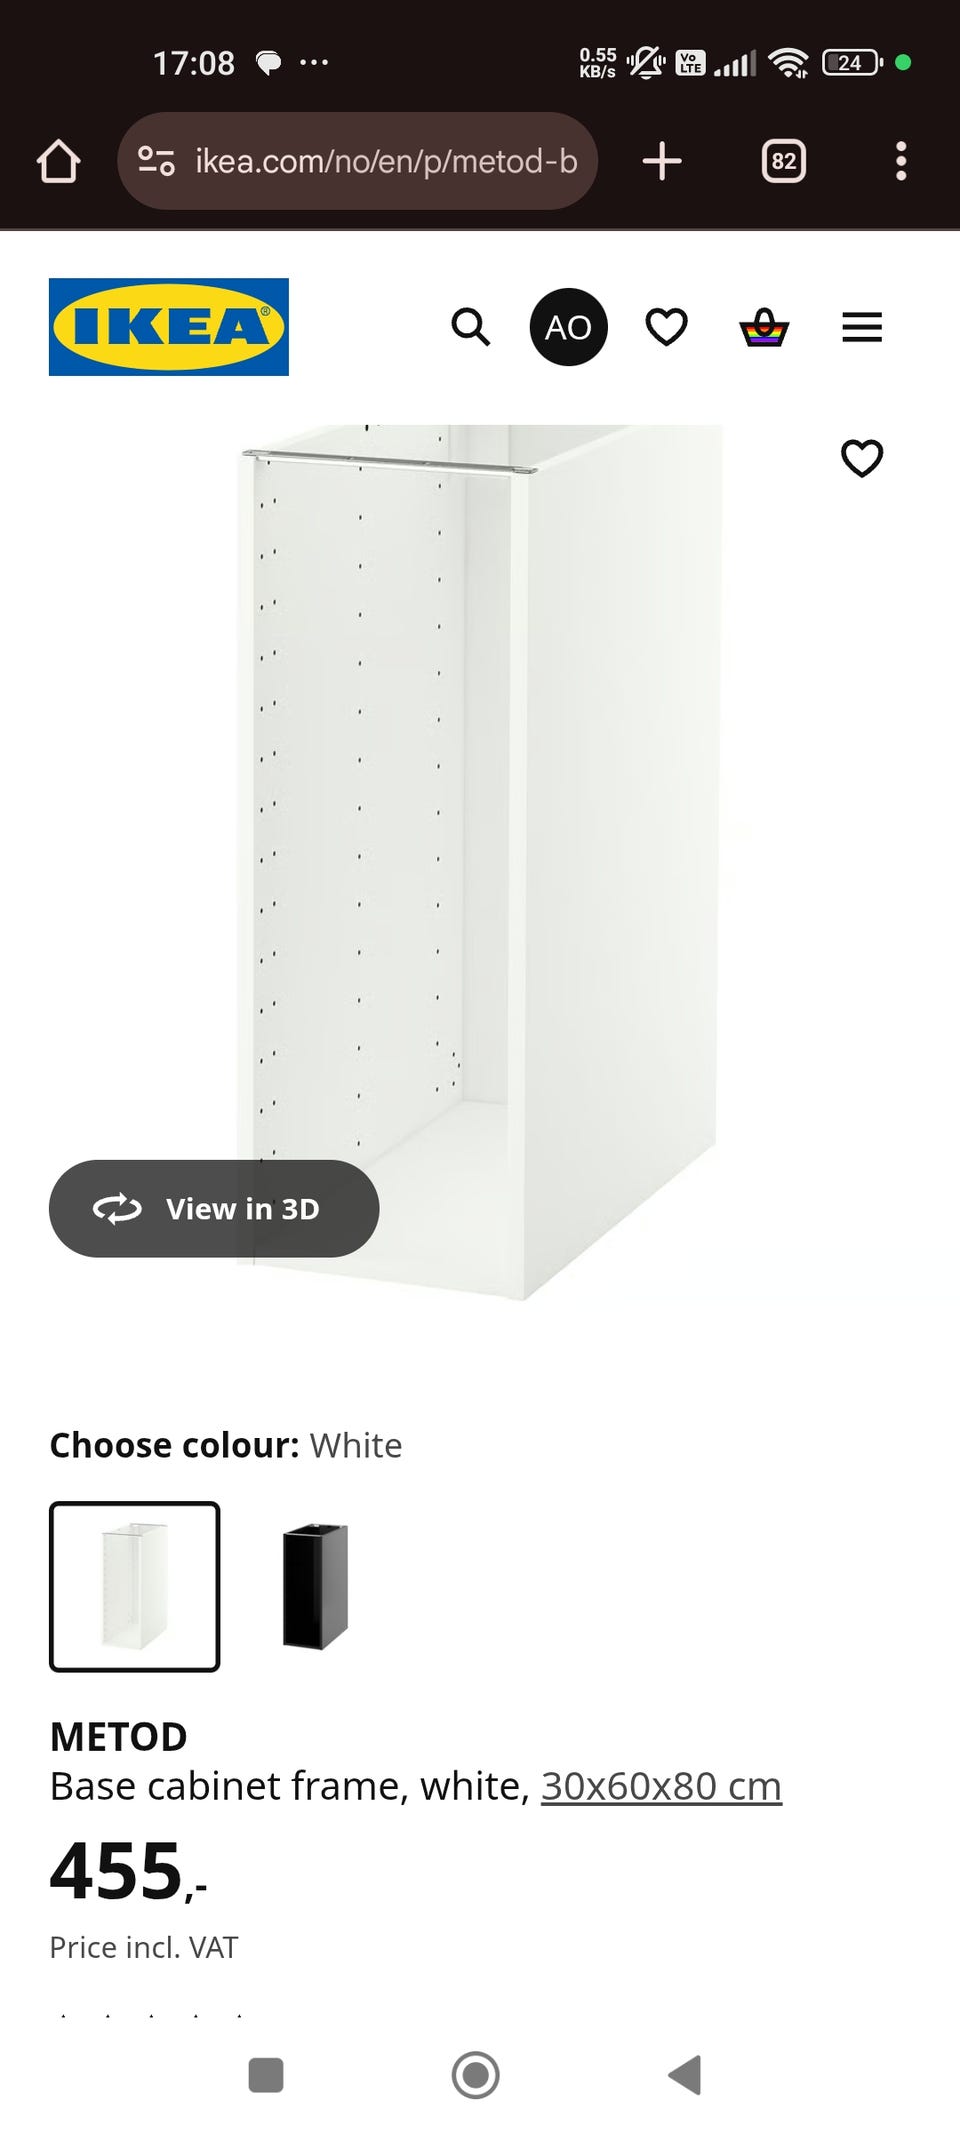Screen dimensions: 960x2133
Task: Open the AO profile account icon
Action: click(568, 327)
